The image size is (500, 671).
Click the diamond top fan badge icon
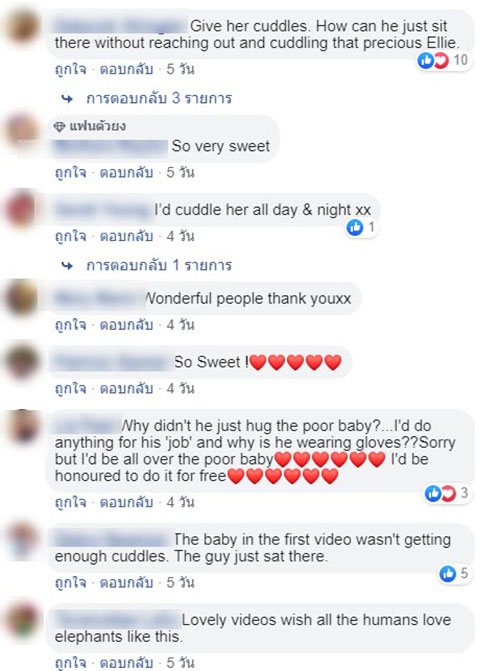59,127
